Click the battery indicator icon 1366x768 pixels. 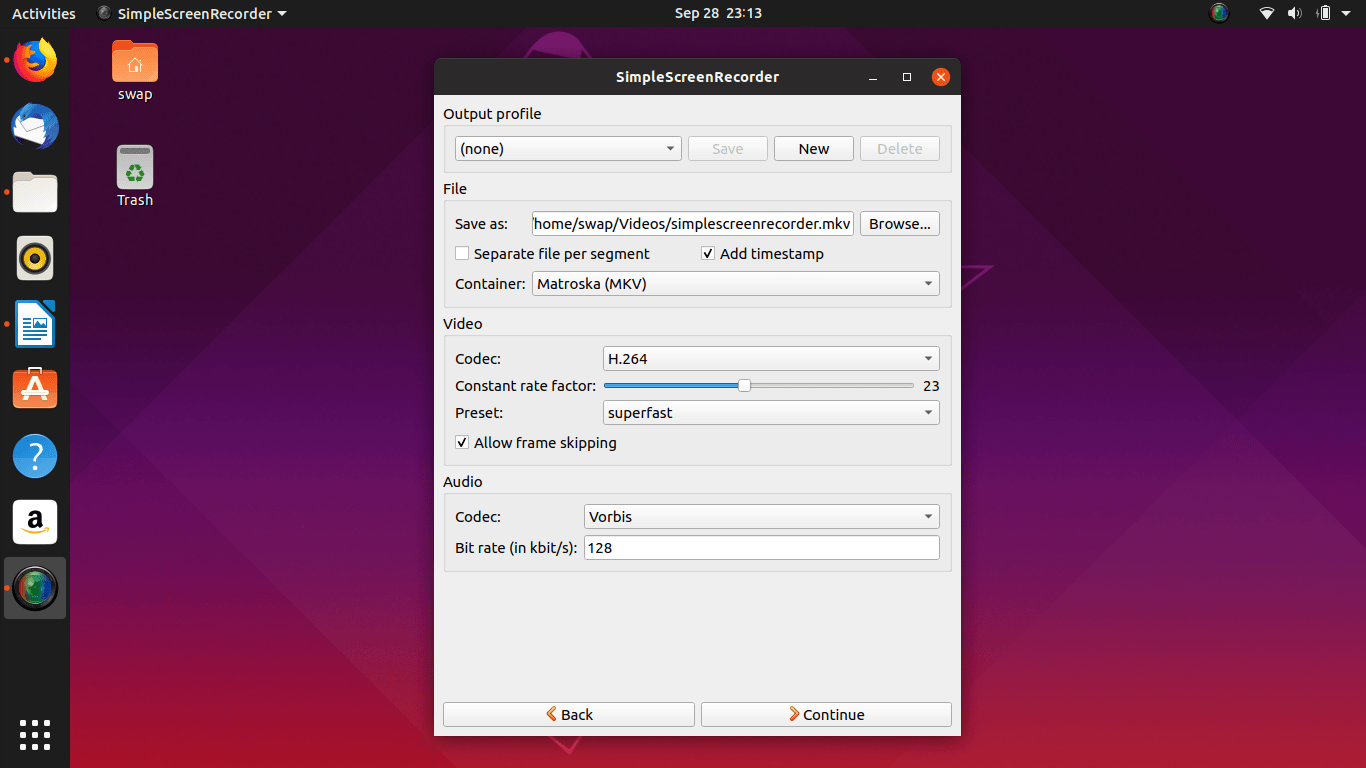pos(1324,13)
